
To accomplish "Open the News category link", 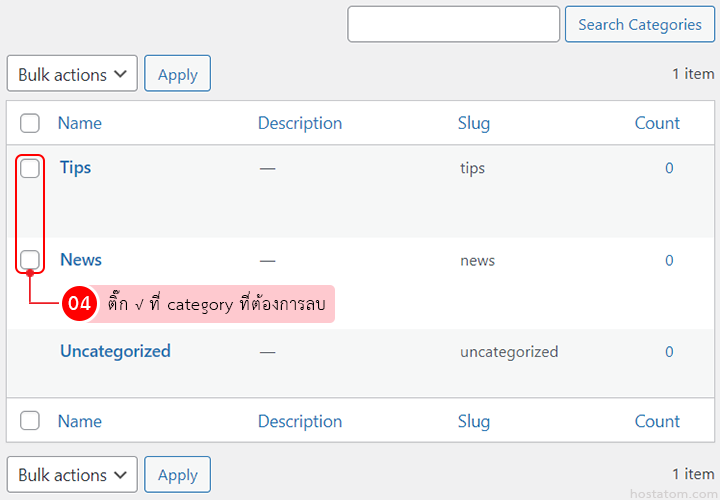I will click(x=81, y=259).
